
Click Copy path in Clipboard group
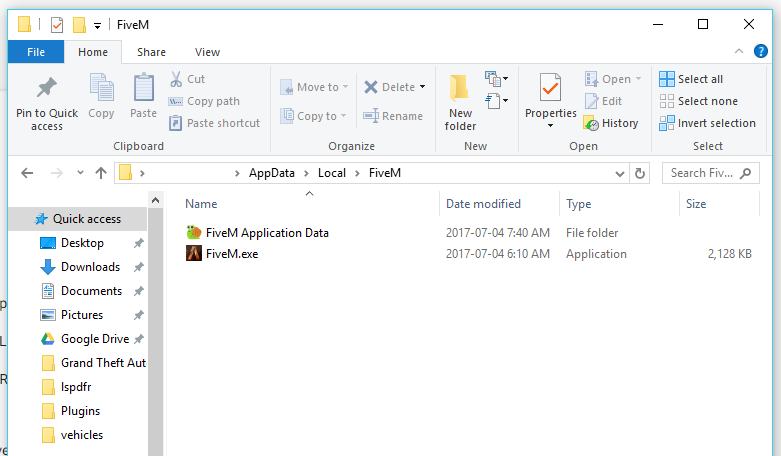[204, 101]
